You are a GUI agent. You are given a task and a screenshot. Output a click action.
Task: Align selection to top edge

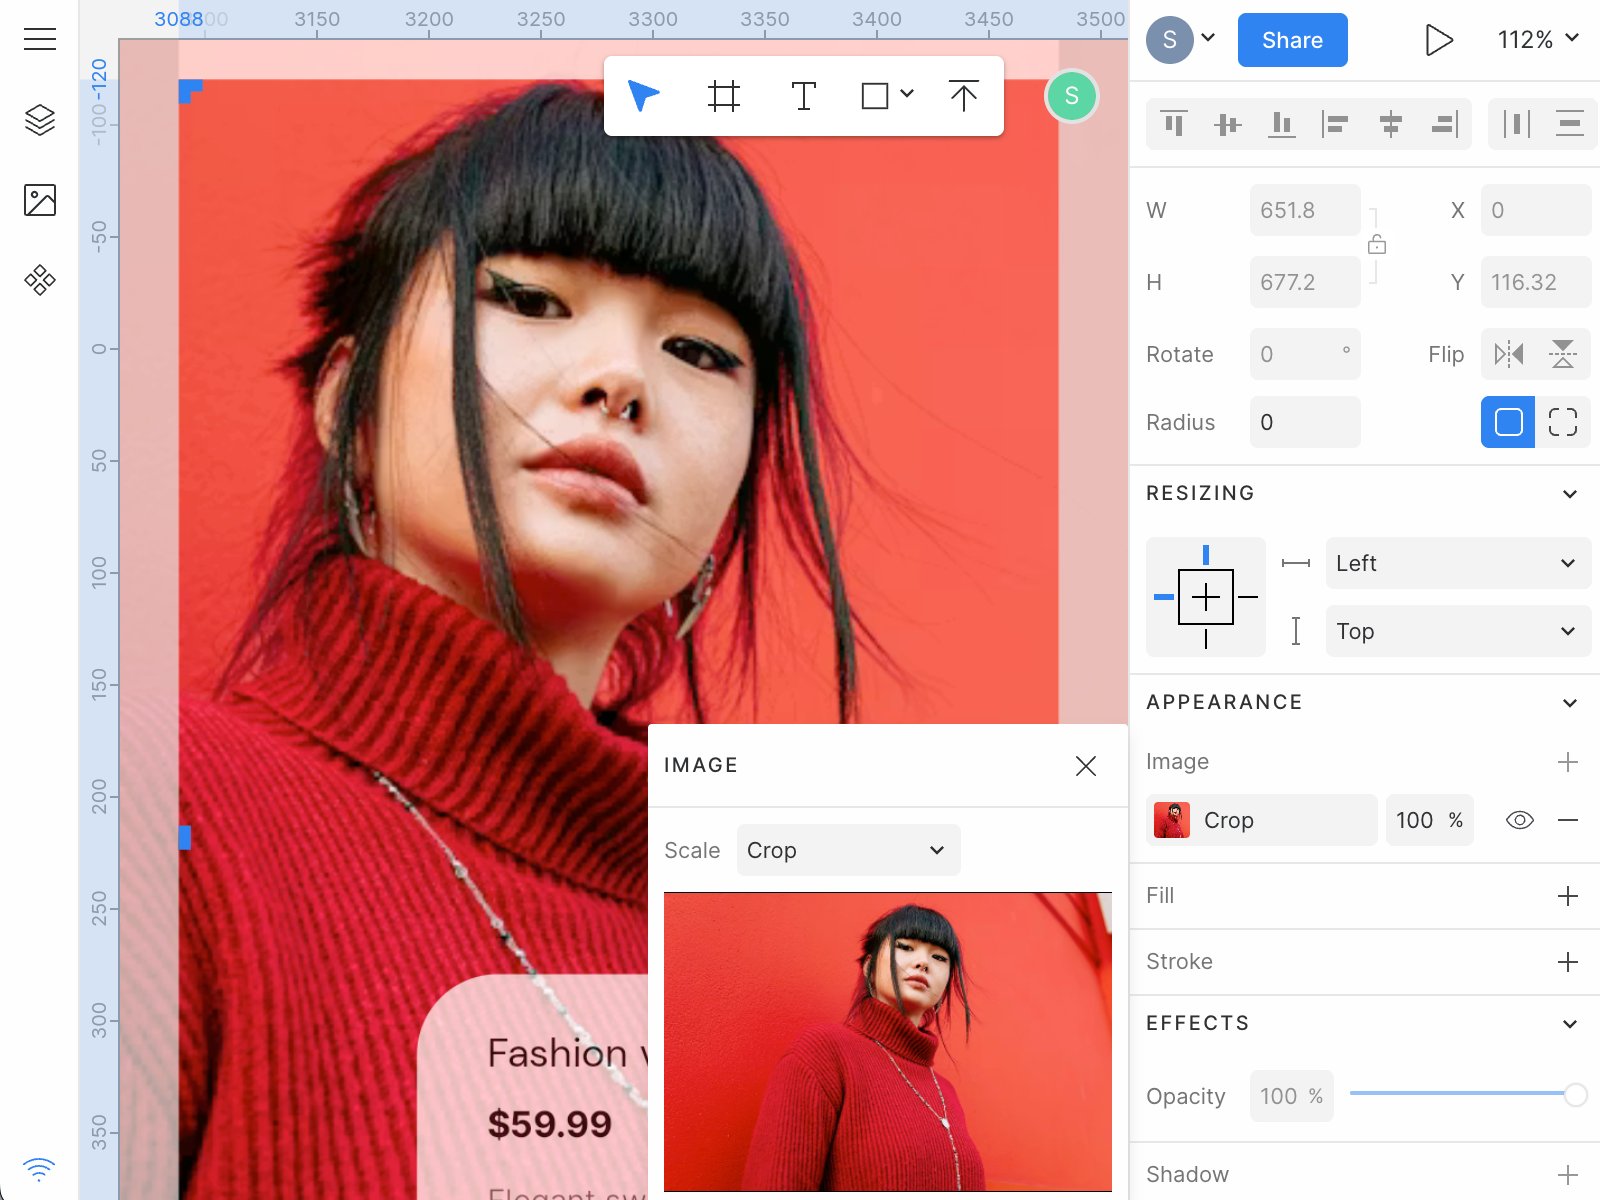(1174, 124)
